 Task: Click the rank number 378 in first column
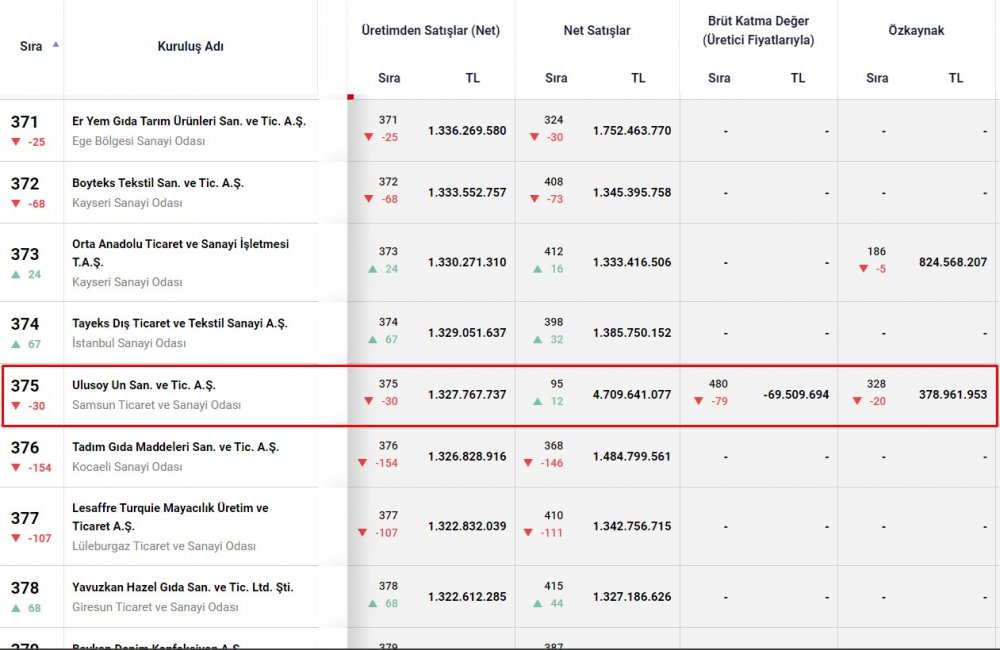(x=25, y=587)
